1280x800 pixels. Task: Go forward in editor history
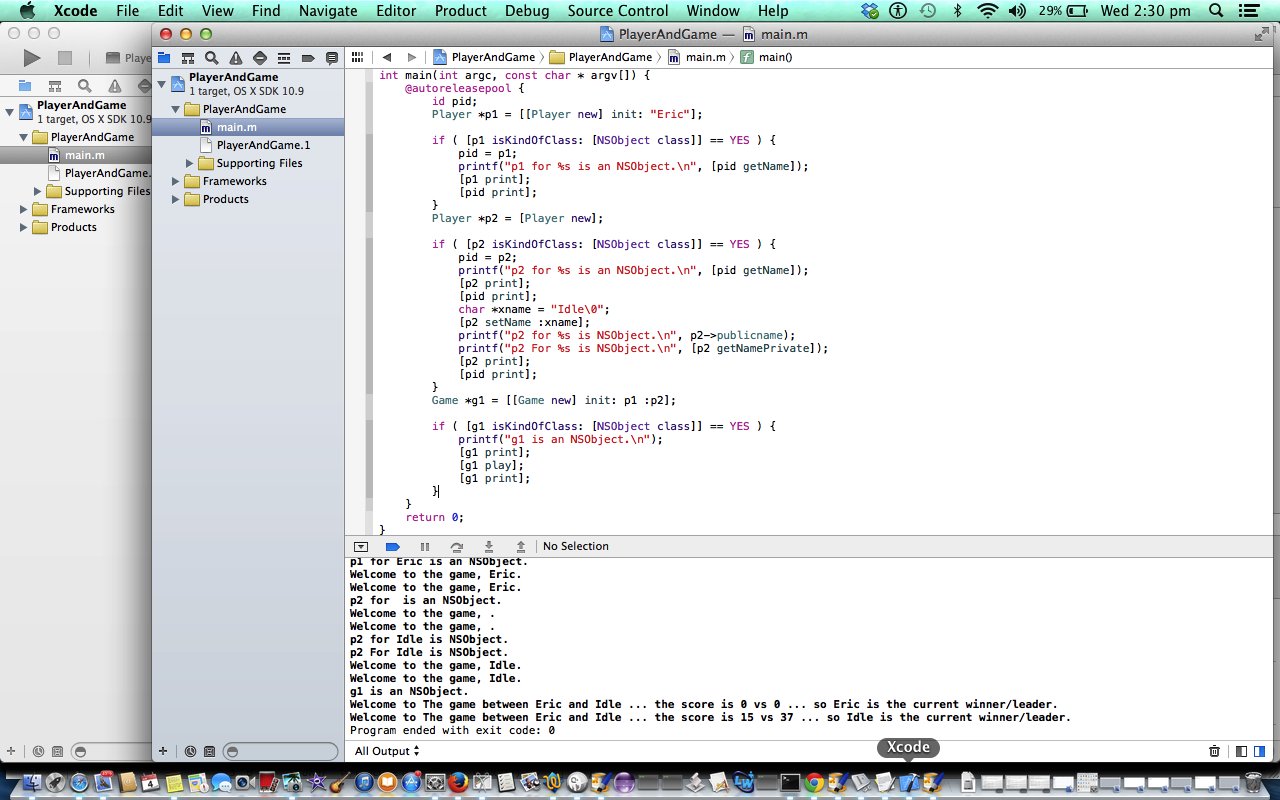click(411, 58)
